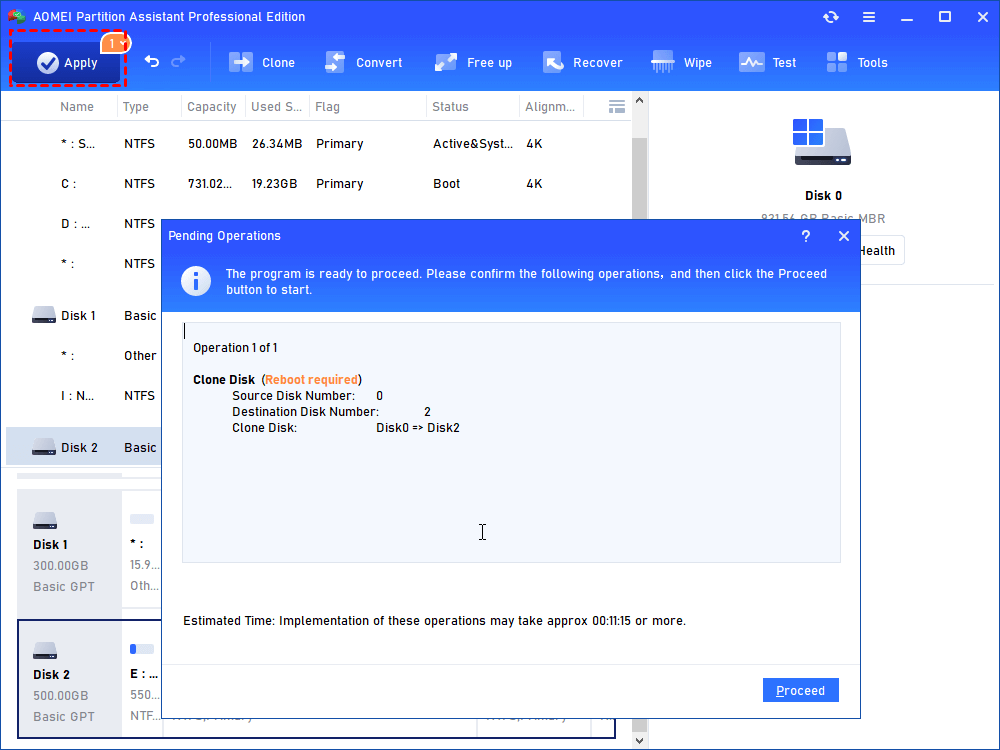Select the Other type partition row
1000x750 pixels.
tap(84, 356)
